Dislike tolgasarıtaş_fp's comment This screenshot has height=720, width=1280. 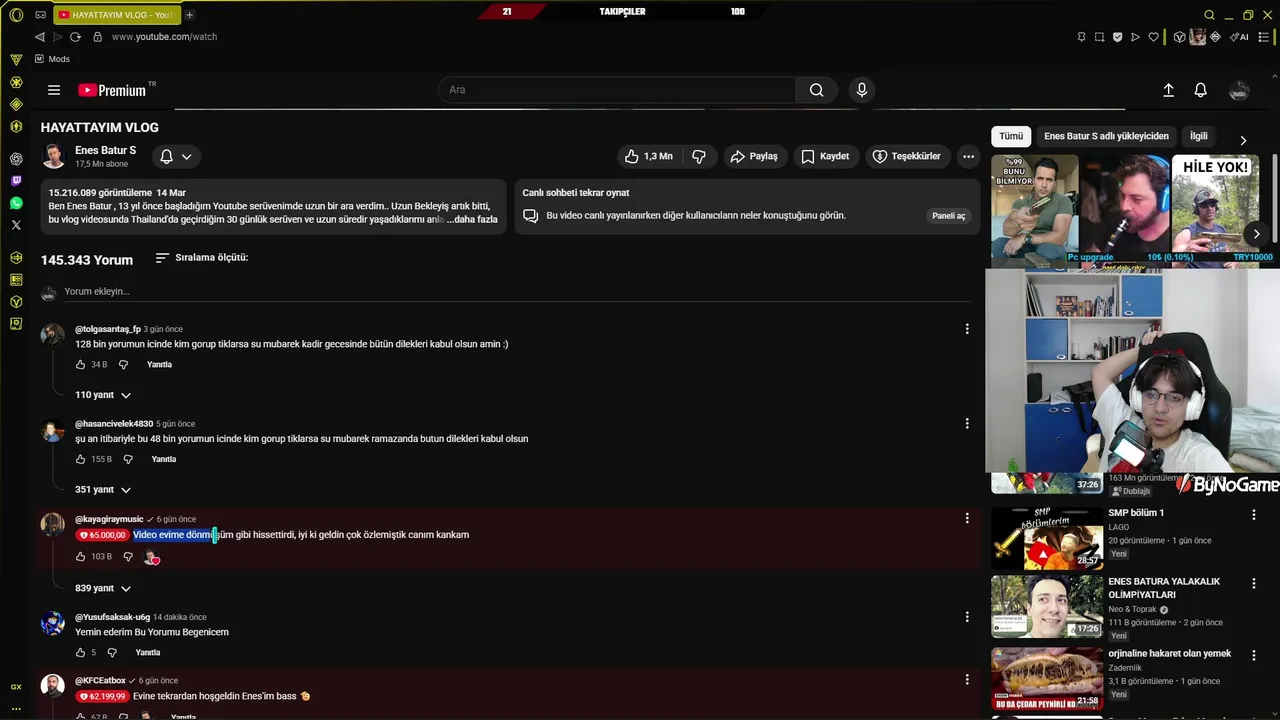[123, 365]
